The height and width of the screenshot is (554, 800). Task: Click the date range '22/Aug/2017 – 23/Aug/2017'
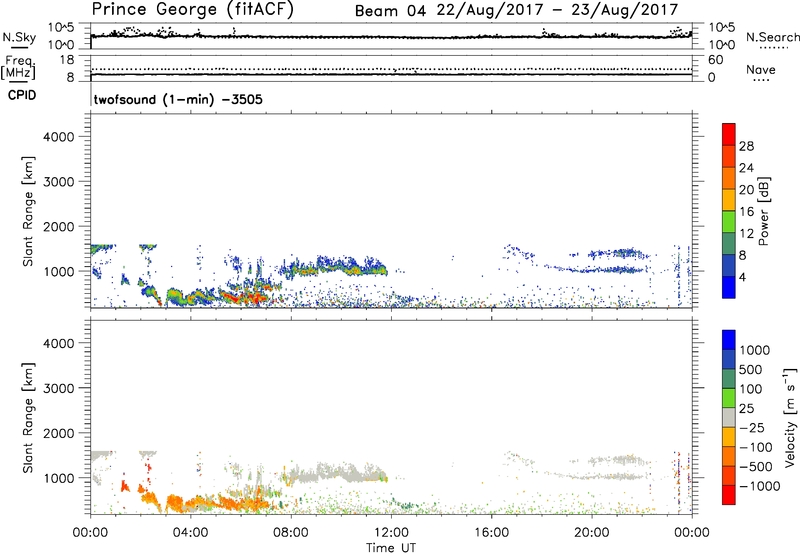(x=557, y=10)
